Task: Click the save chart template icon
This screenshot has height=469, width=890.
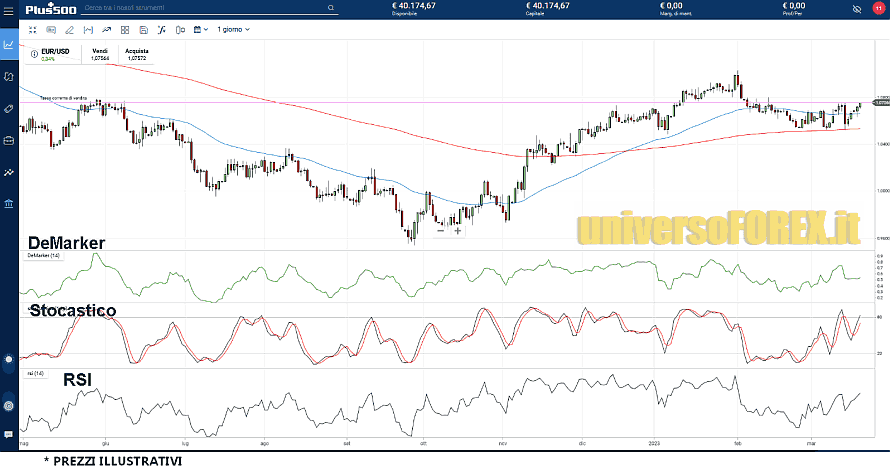Action: pyautogui.click(x=145, y=30)
